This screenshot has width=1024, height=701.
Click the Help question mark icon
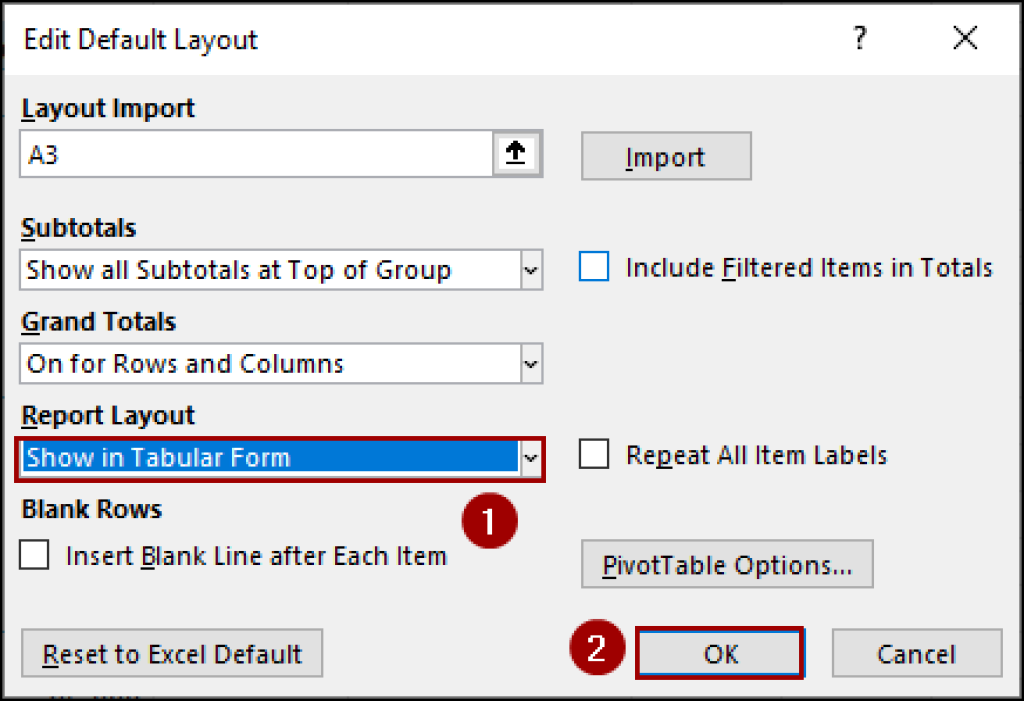(x=860, y=38)
